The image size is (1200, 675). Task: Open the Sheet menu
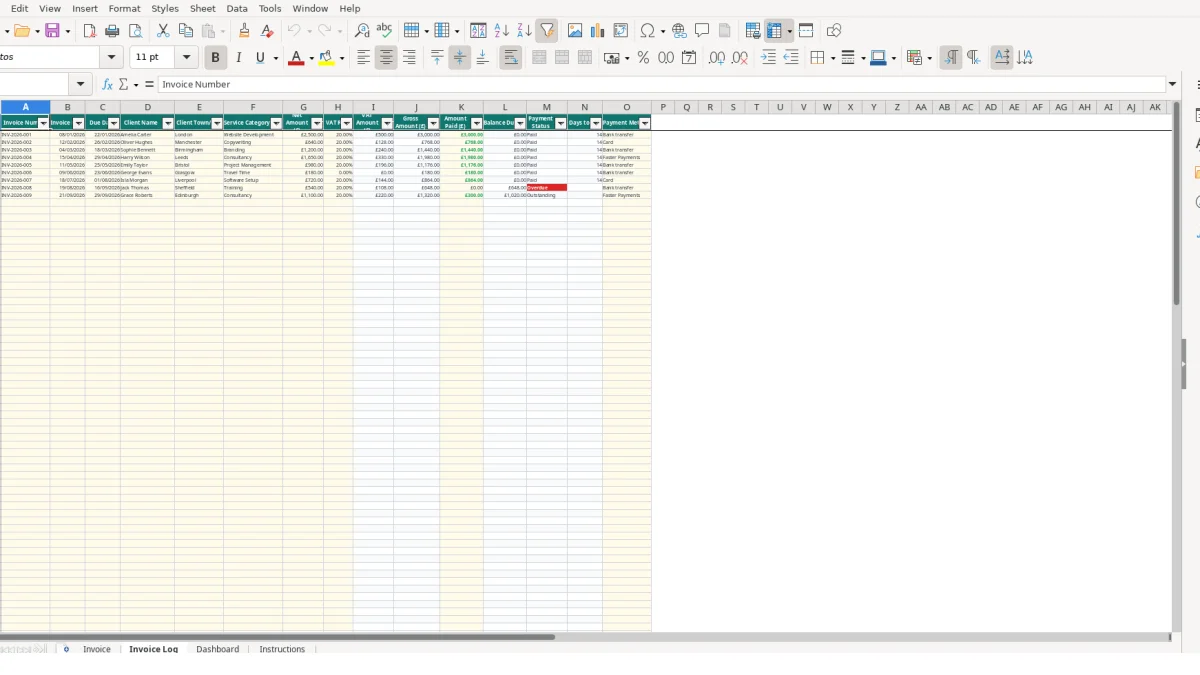(x=202, y=8)
